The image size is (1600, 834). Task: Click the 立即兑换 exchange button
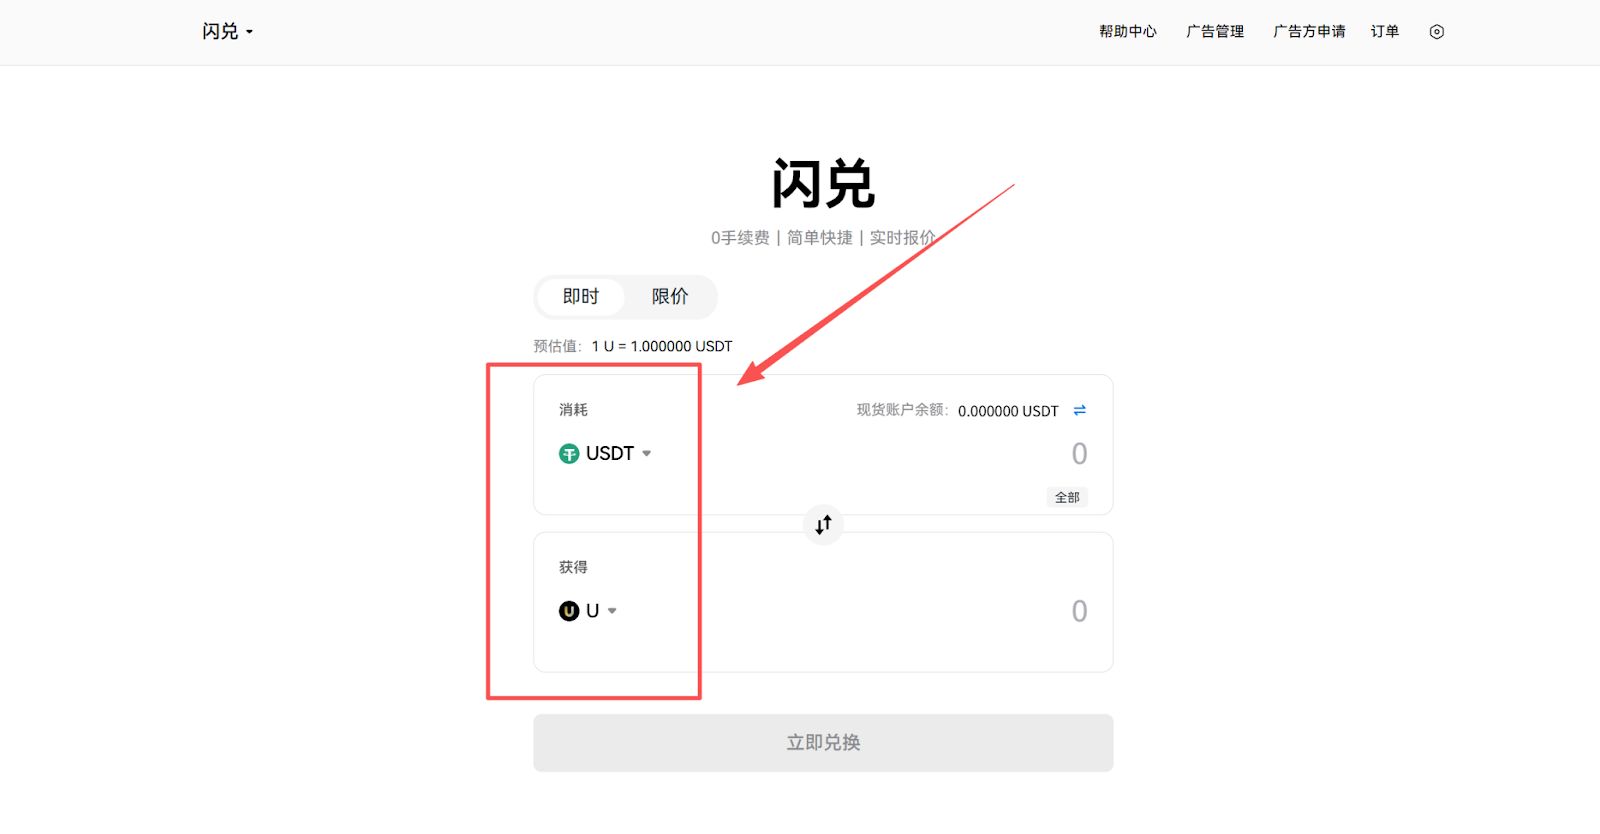tap(822, 743)
